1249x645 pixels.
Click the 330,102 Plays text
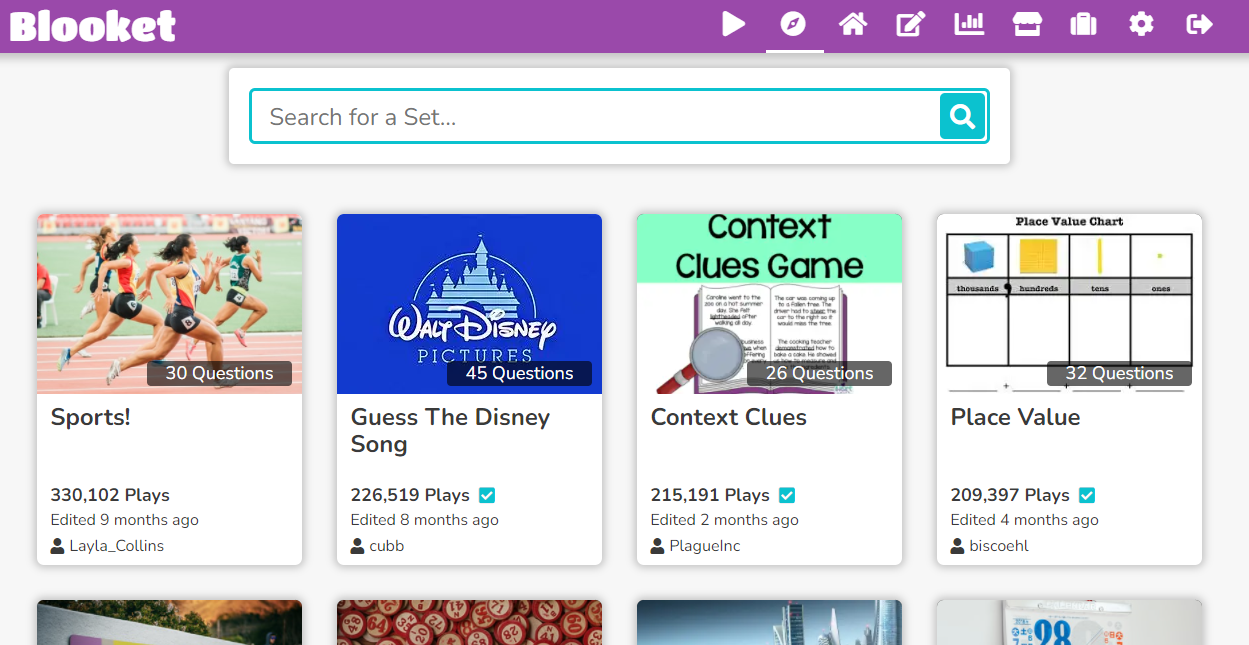110,495
